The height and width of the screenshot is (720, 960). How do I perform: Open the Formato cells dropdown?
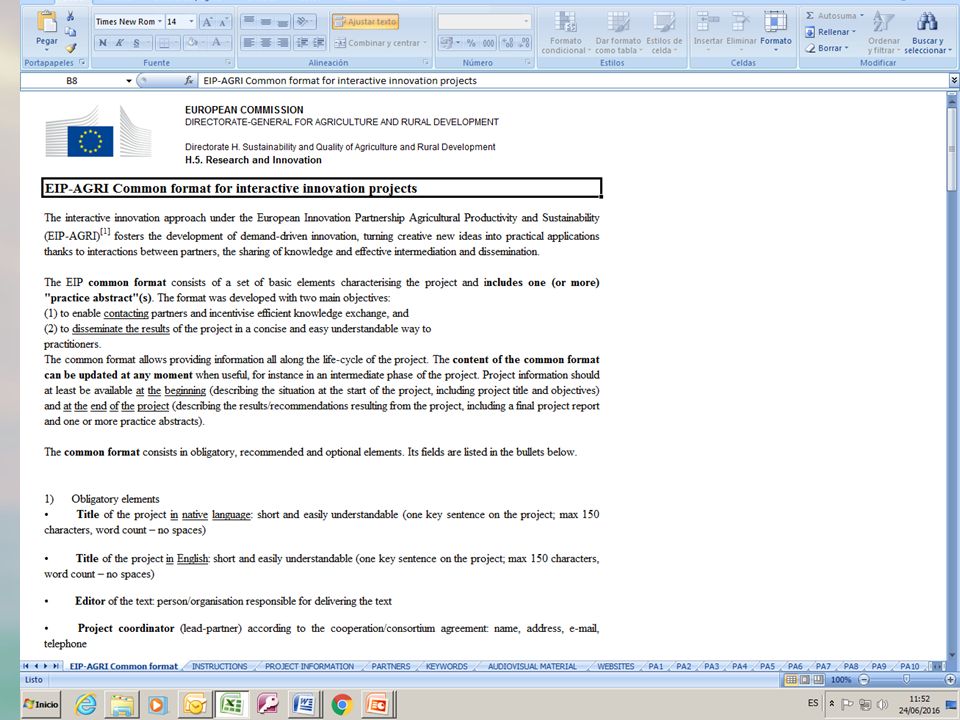click(x=776, y=31)
